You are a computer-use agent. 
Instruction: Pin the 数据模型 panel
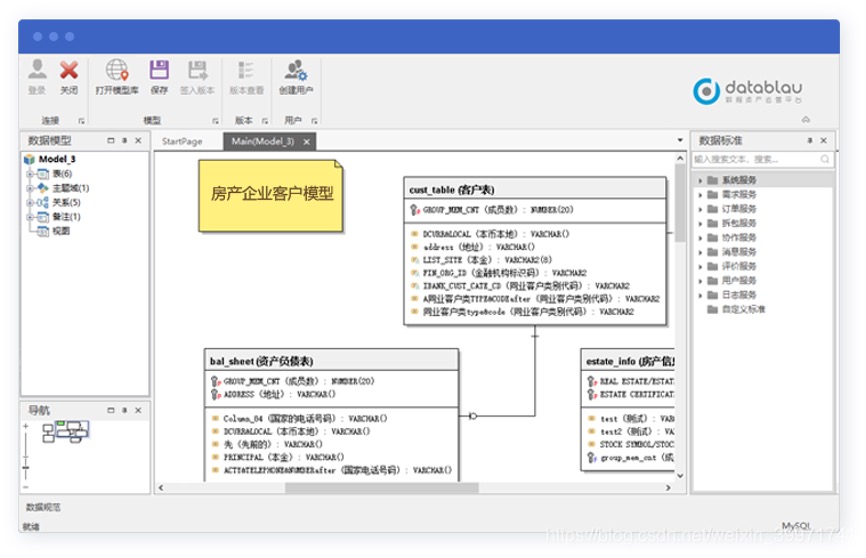pos(125,140)
